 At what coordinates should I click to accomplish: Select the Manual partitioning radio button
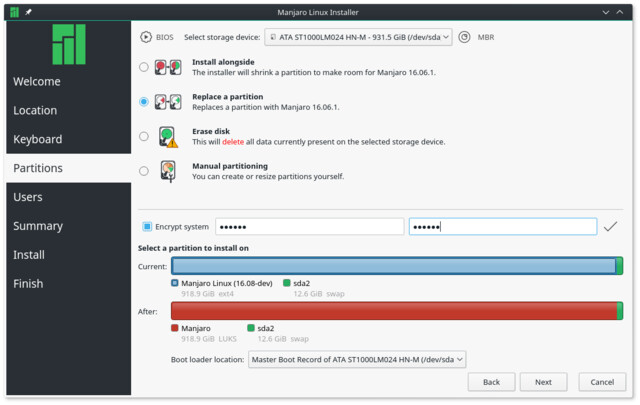[144, 171]
